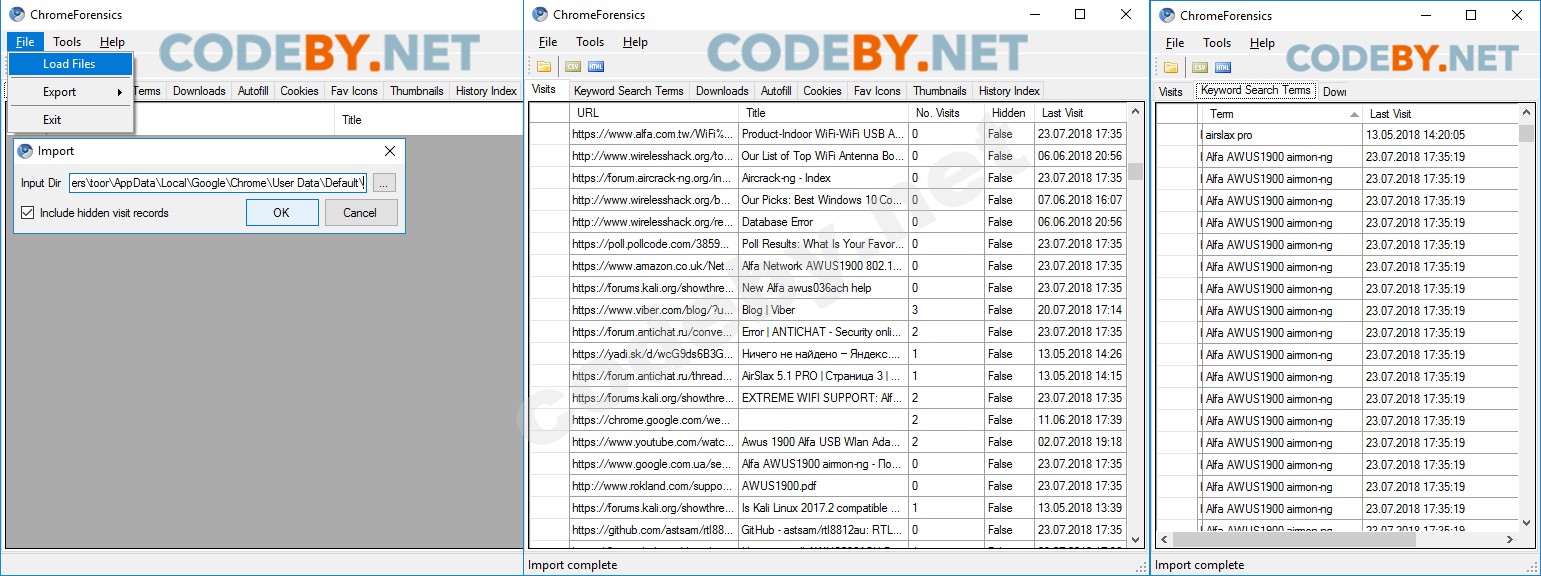
Task: Select the Autofill tab in the middle window
Action: click(x=776, y=90)
